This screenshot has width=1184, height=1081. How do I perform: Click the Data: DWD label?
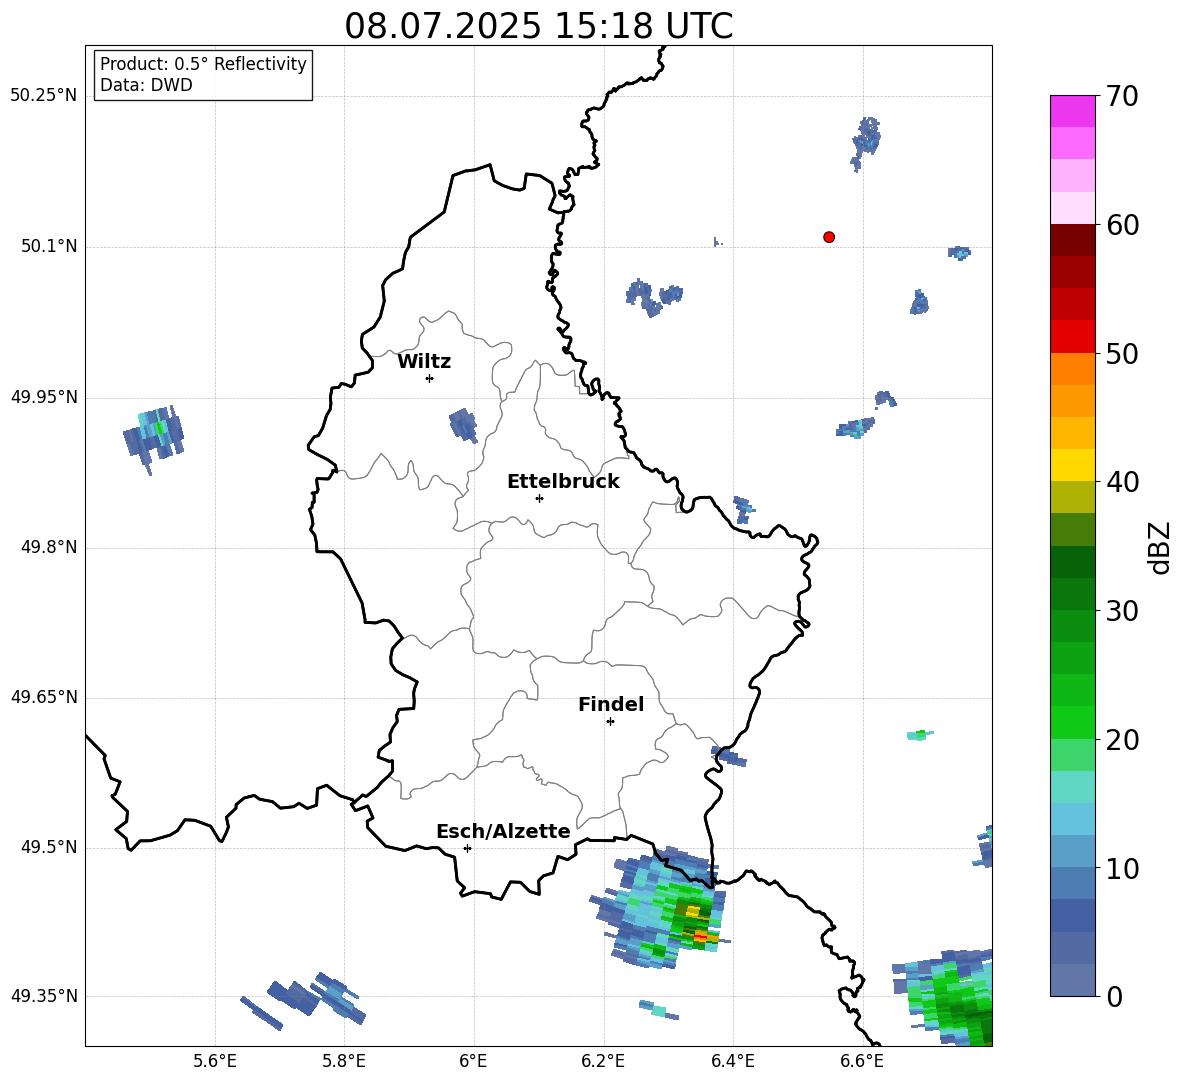pos(146,85)
